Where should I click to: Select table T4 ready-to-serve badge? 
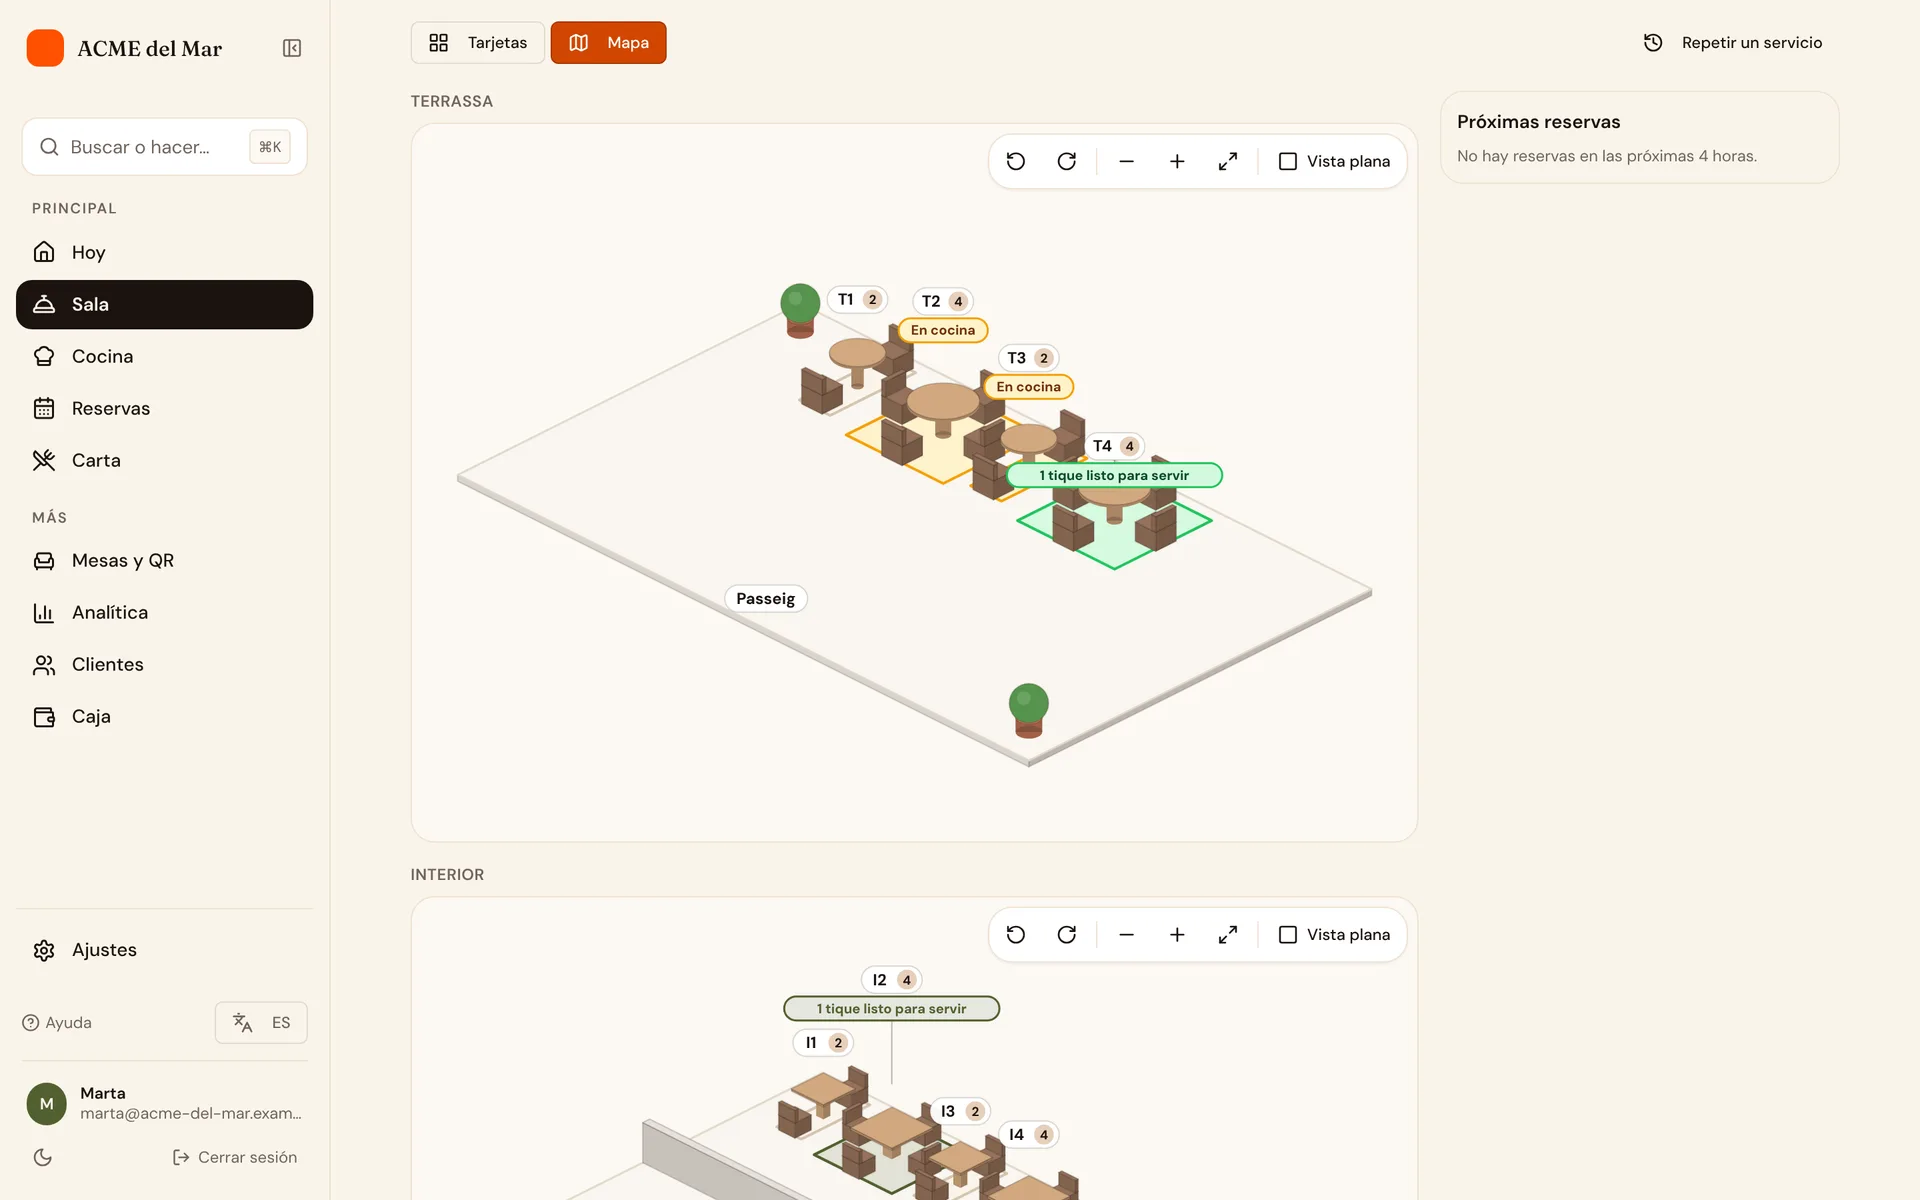point(1114,475)
